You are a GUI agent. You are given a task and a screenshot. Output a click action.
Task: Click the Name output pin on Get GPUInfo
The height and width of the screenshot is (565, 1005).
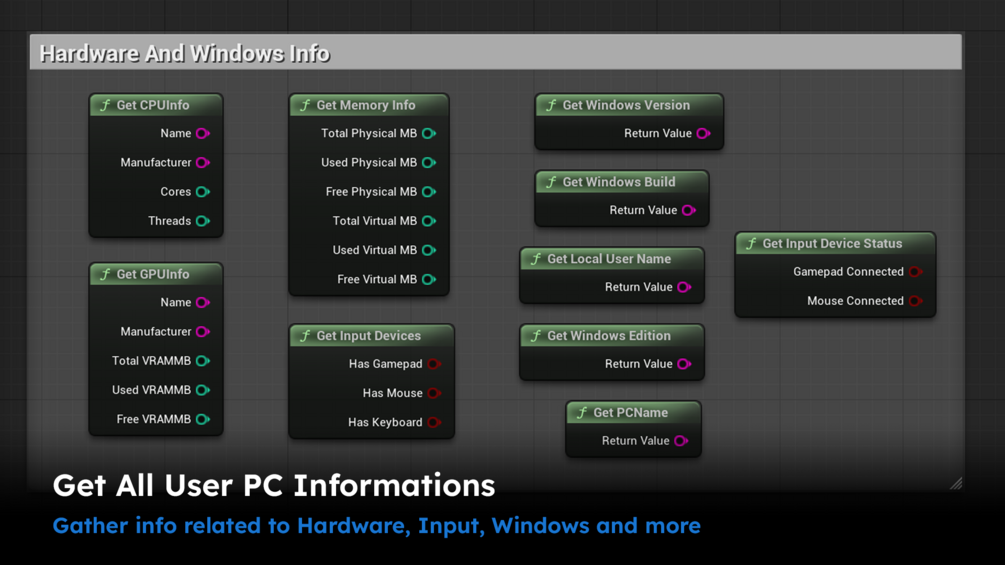203,302
